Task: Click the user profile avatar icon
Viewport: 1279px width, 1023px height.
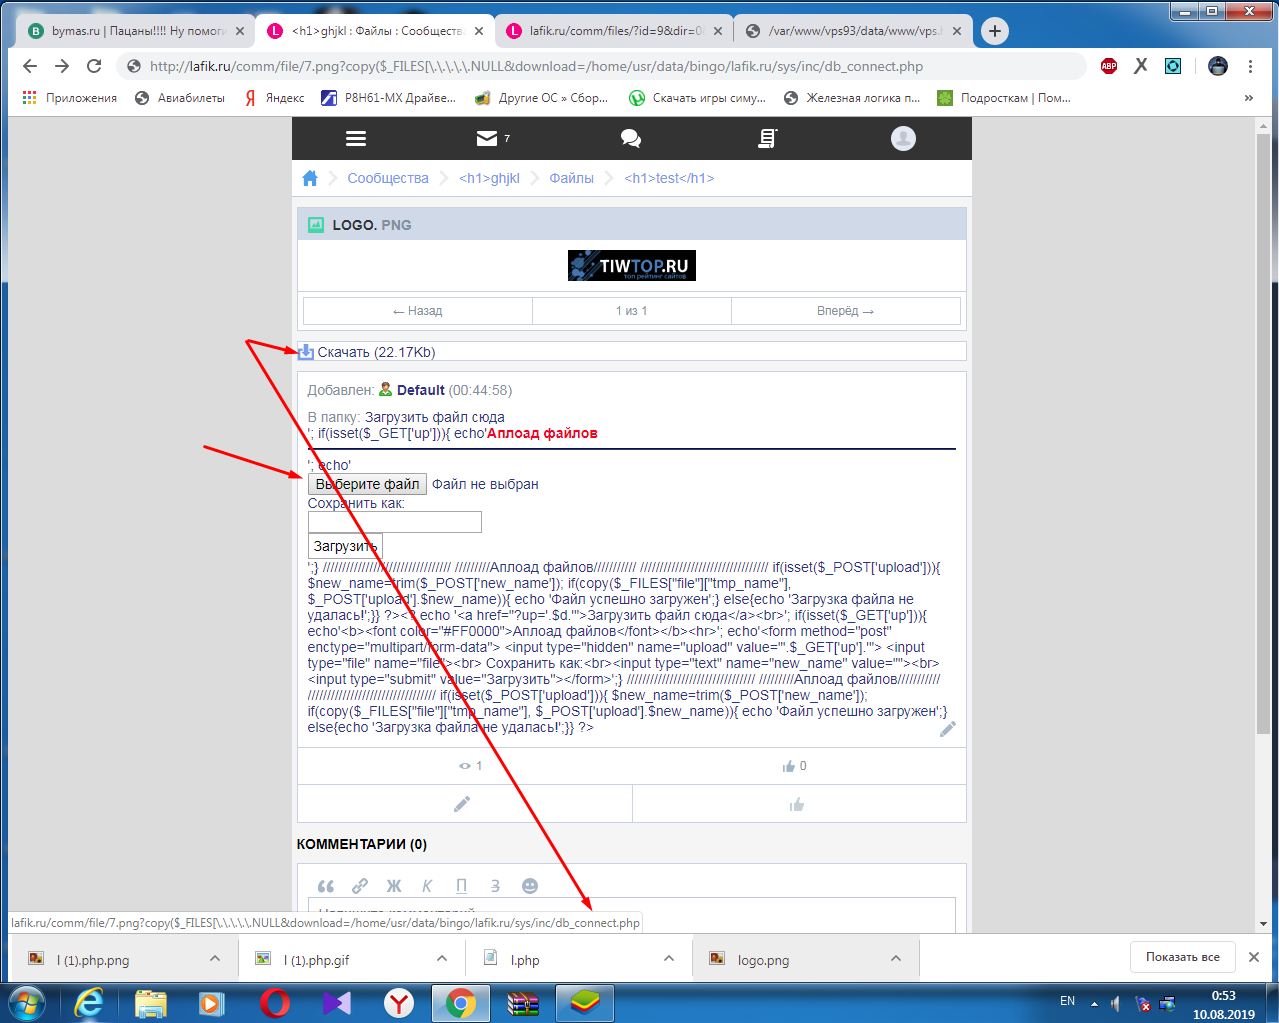Action: pyautogui.click(x=903, y=139)
